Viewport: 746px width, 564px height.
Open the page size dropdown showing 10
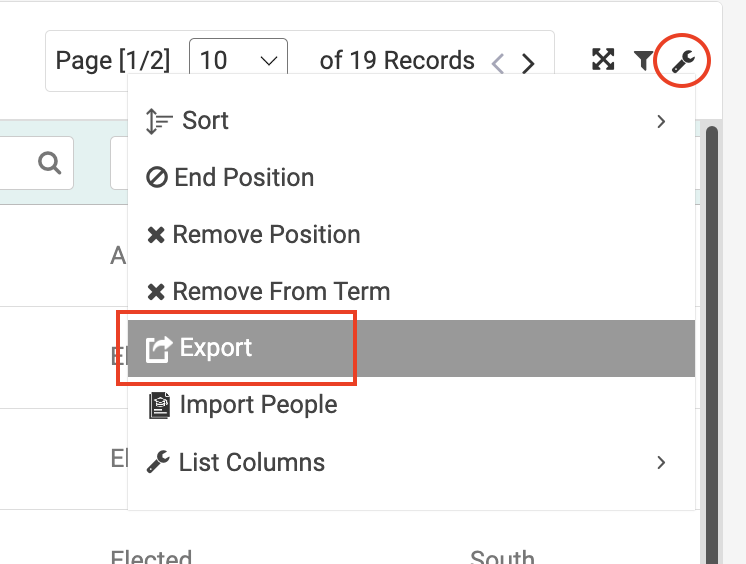point(238,59)
